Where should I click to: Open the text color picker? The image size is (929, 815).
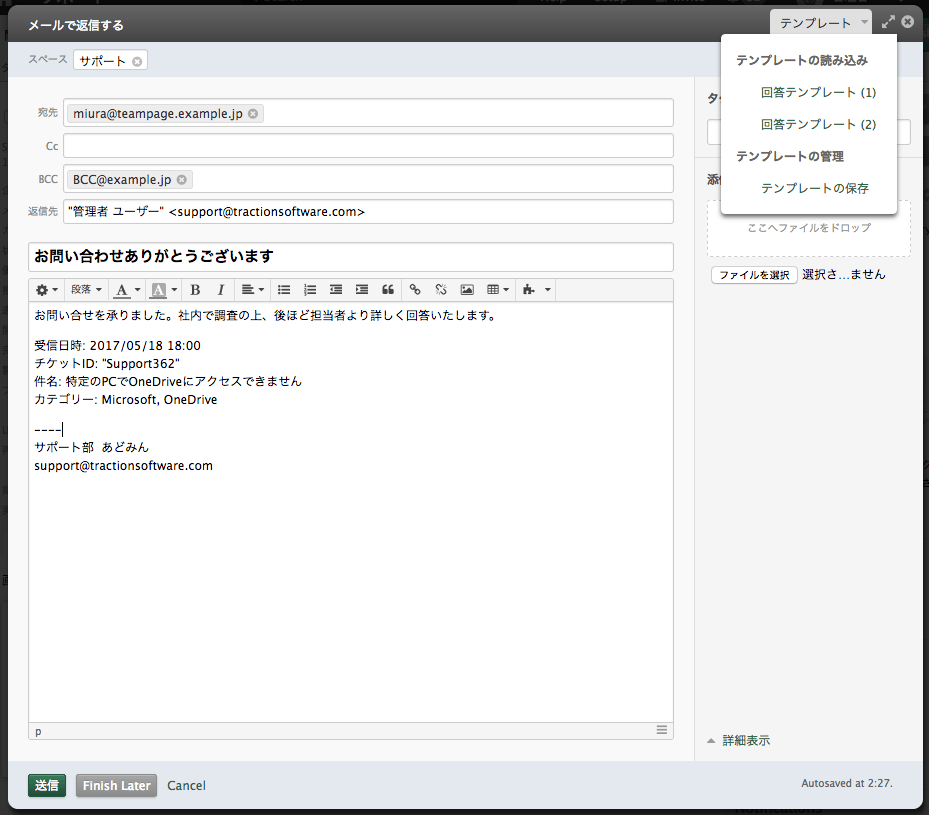pyautogui.click(x=126, y=290)
